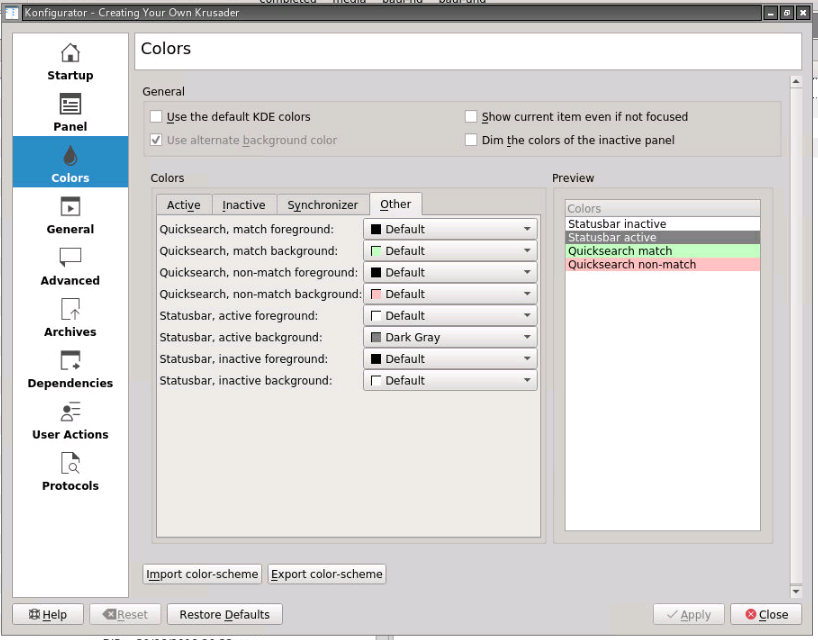Expand Statusbar active background Dark Gray dropdown
The width and height of the screenshot is (818, 640).
coord(450,337)
